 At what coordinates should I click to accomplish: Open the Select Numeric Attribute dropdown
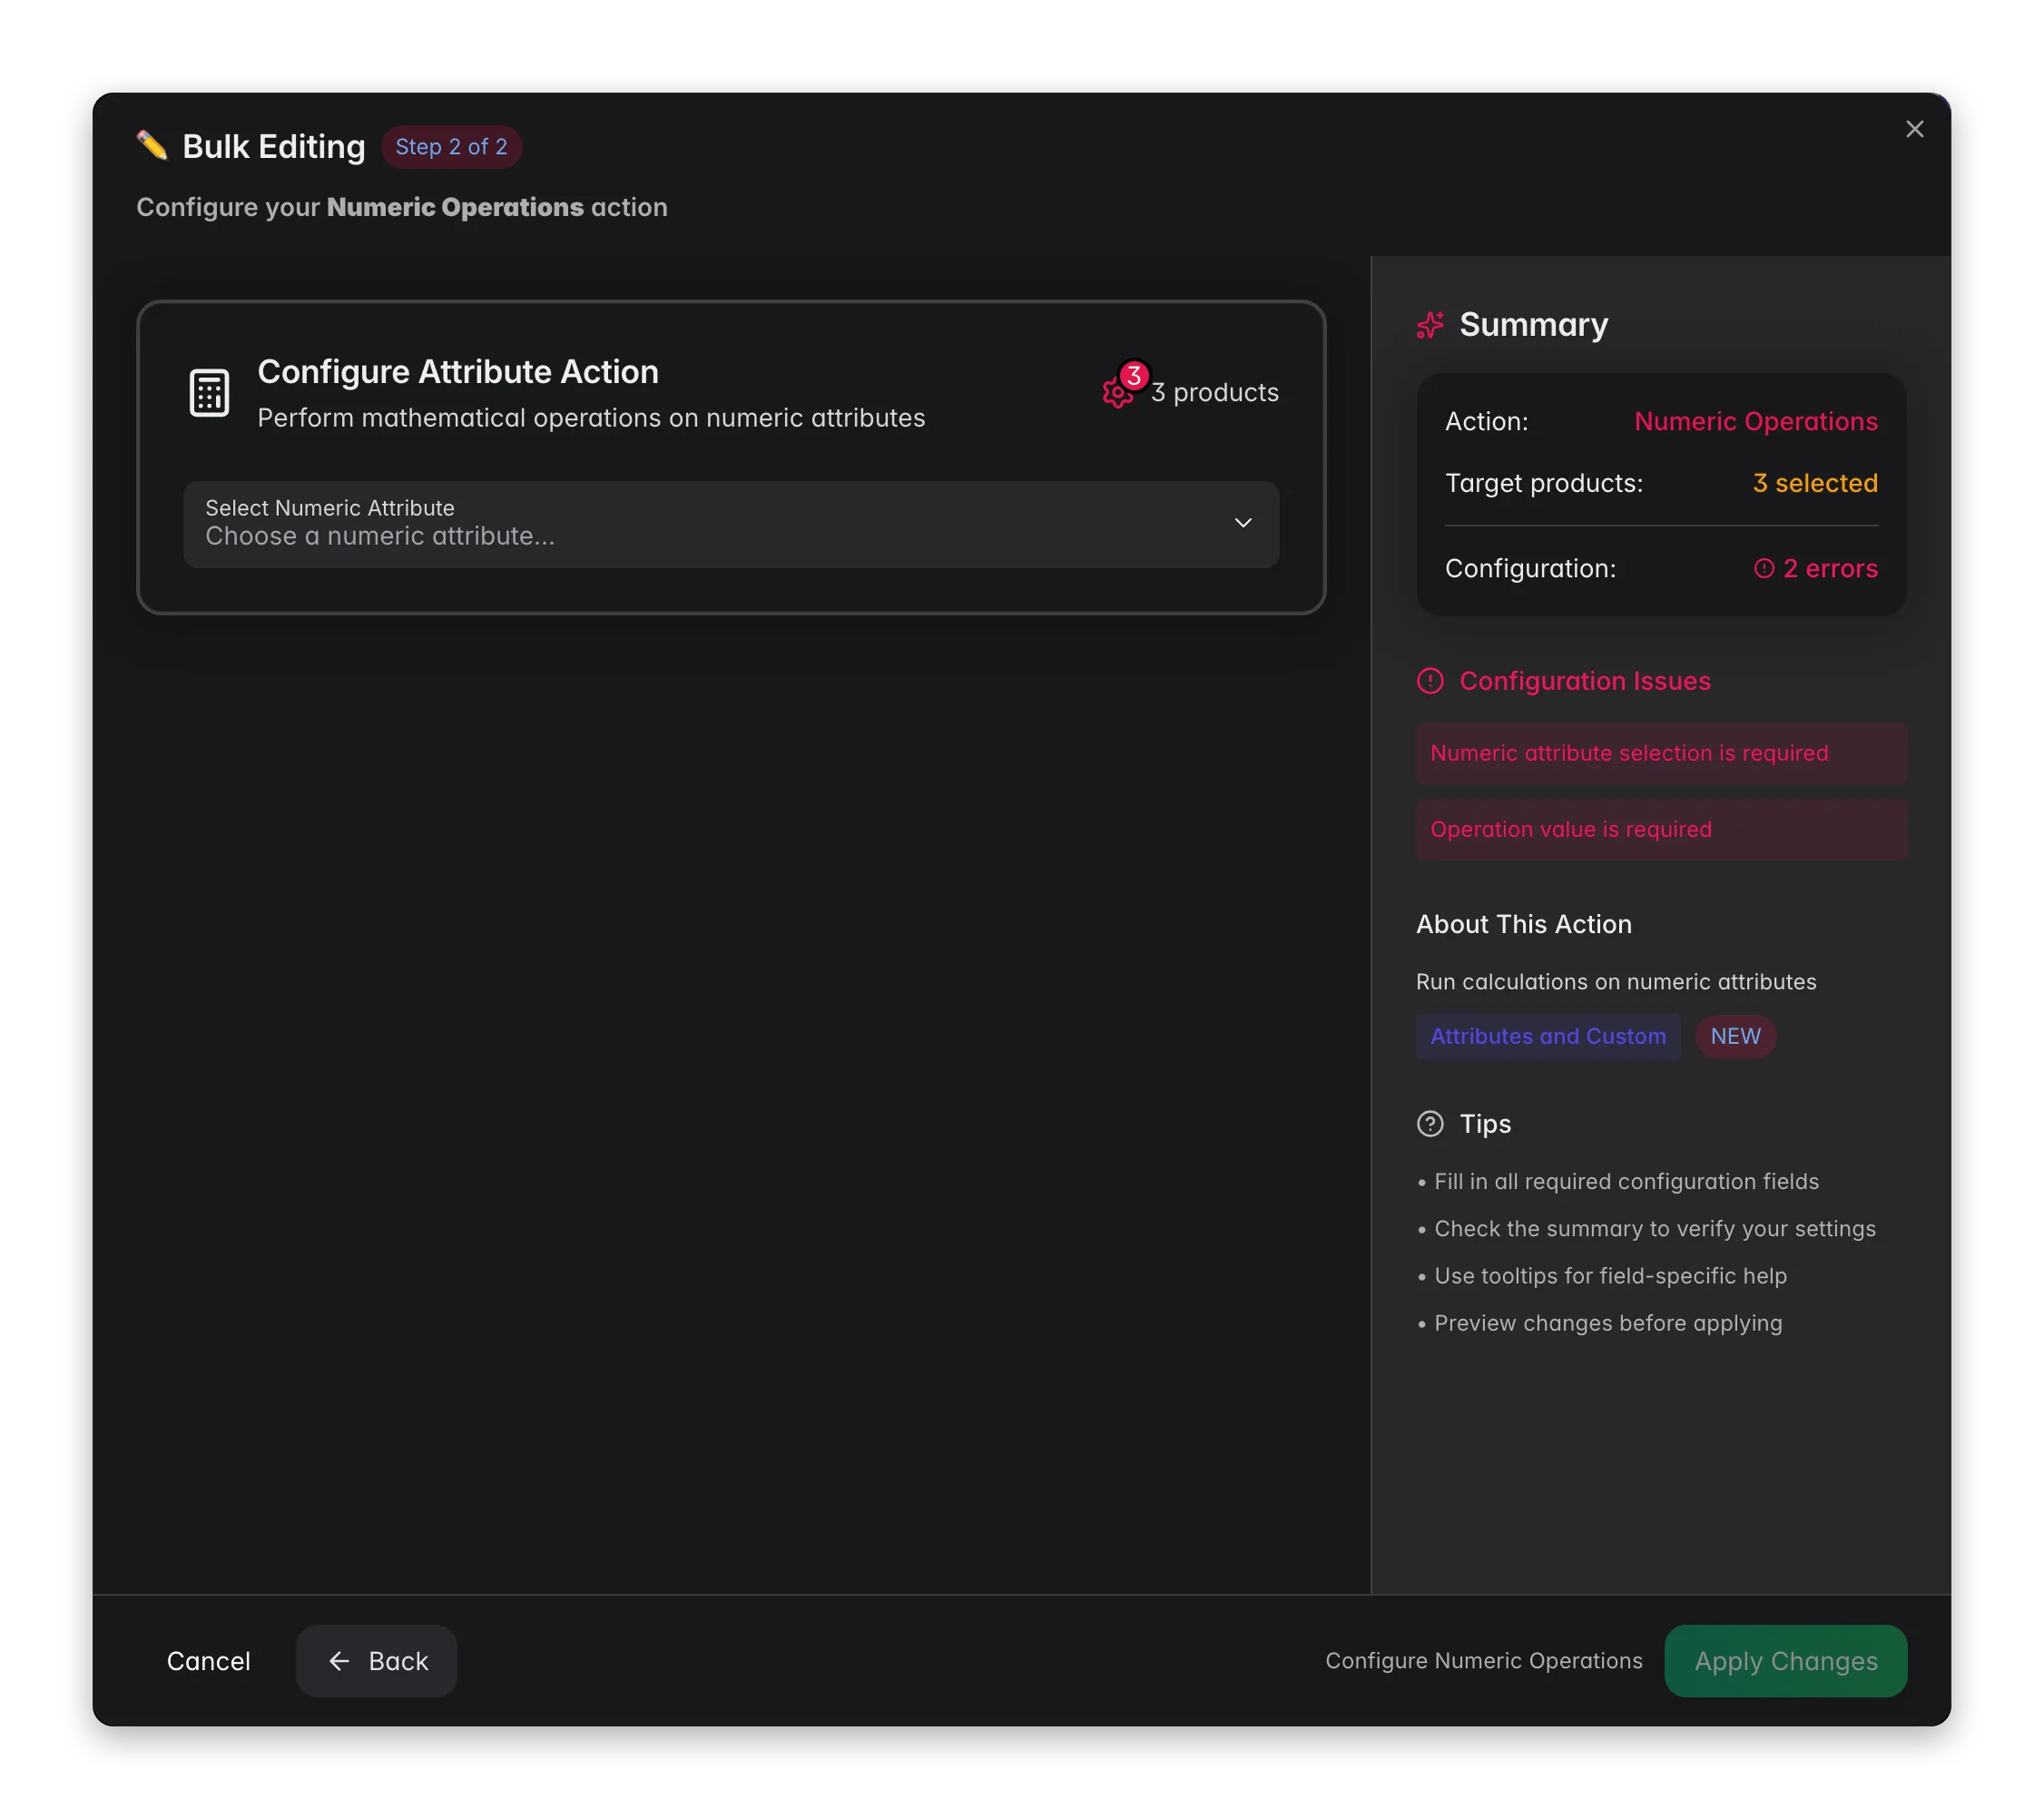click(731, 524)
